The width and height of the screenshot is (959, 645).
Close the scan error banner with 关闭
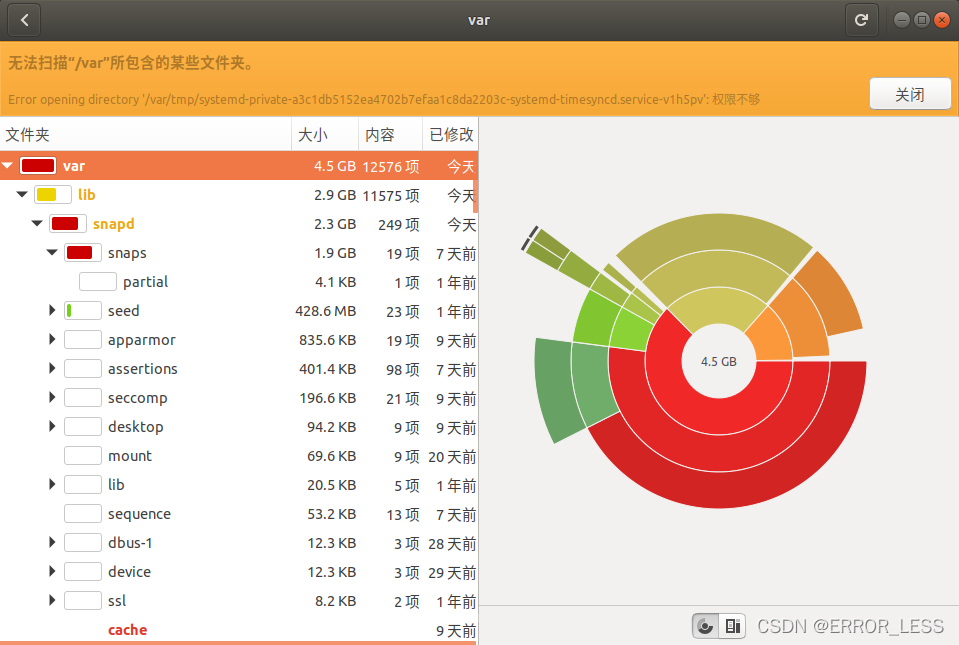(910, 94)
